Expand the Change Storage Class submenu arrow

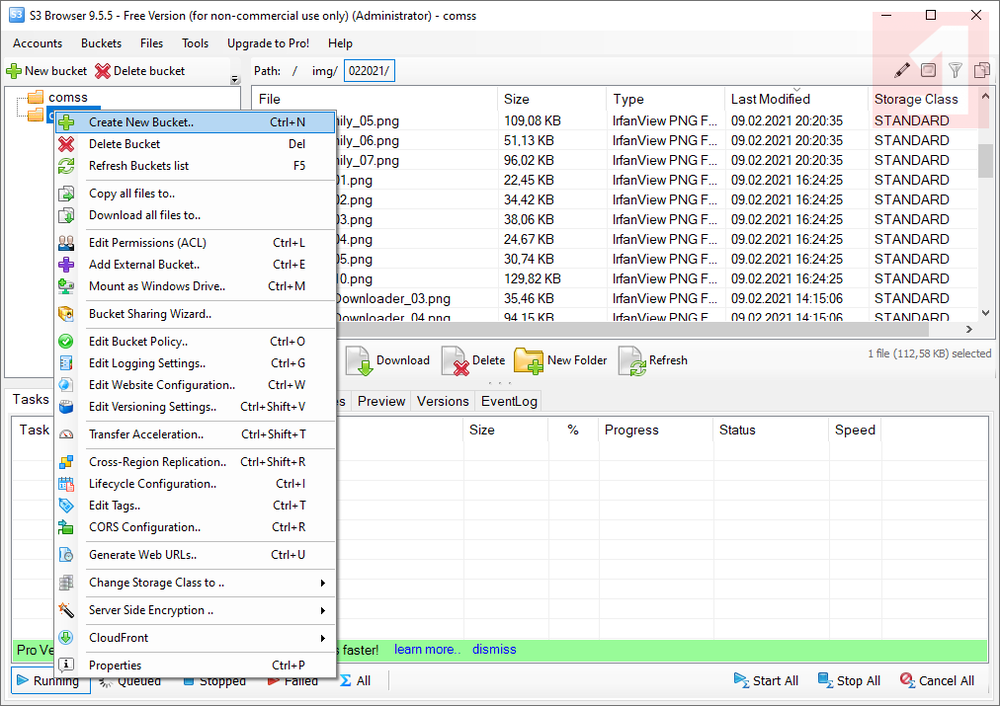click(x=323, y=583)
